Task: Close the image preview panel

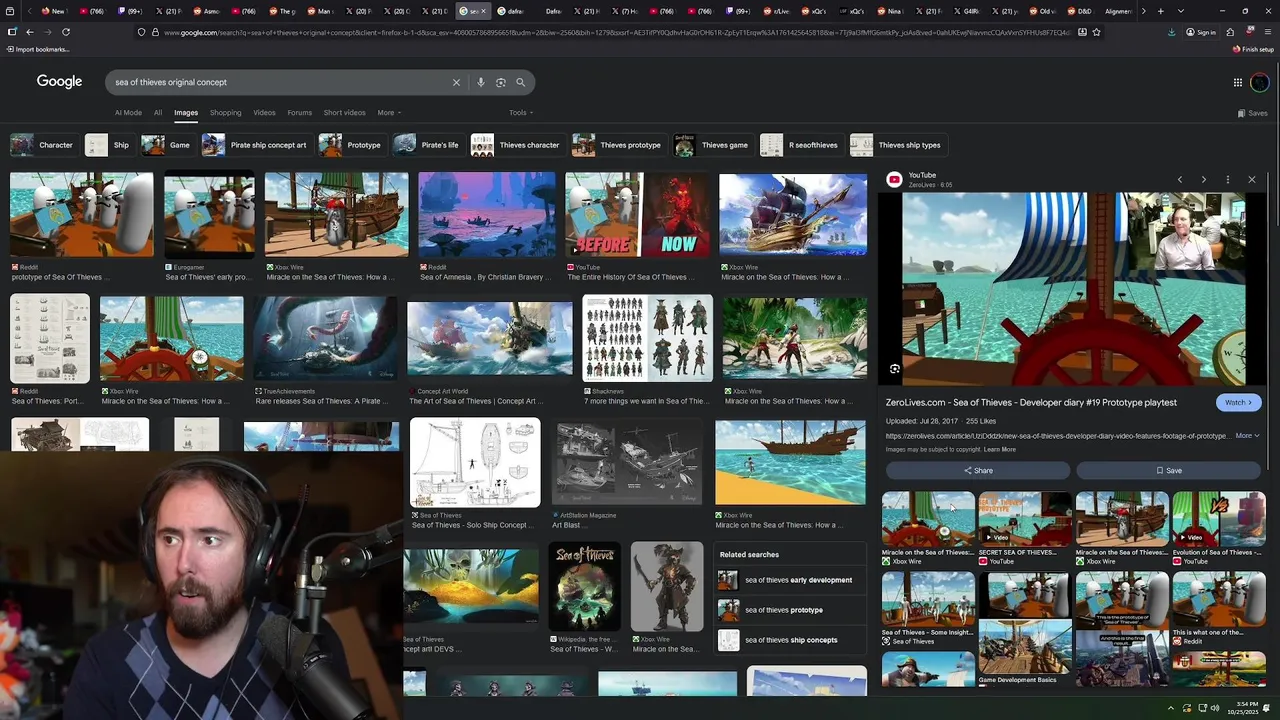Action: tap(1252, 179)
